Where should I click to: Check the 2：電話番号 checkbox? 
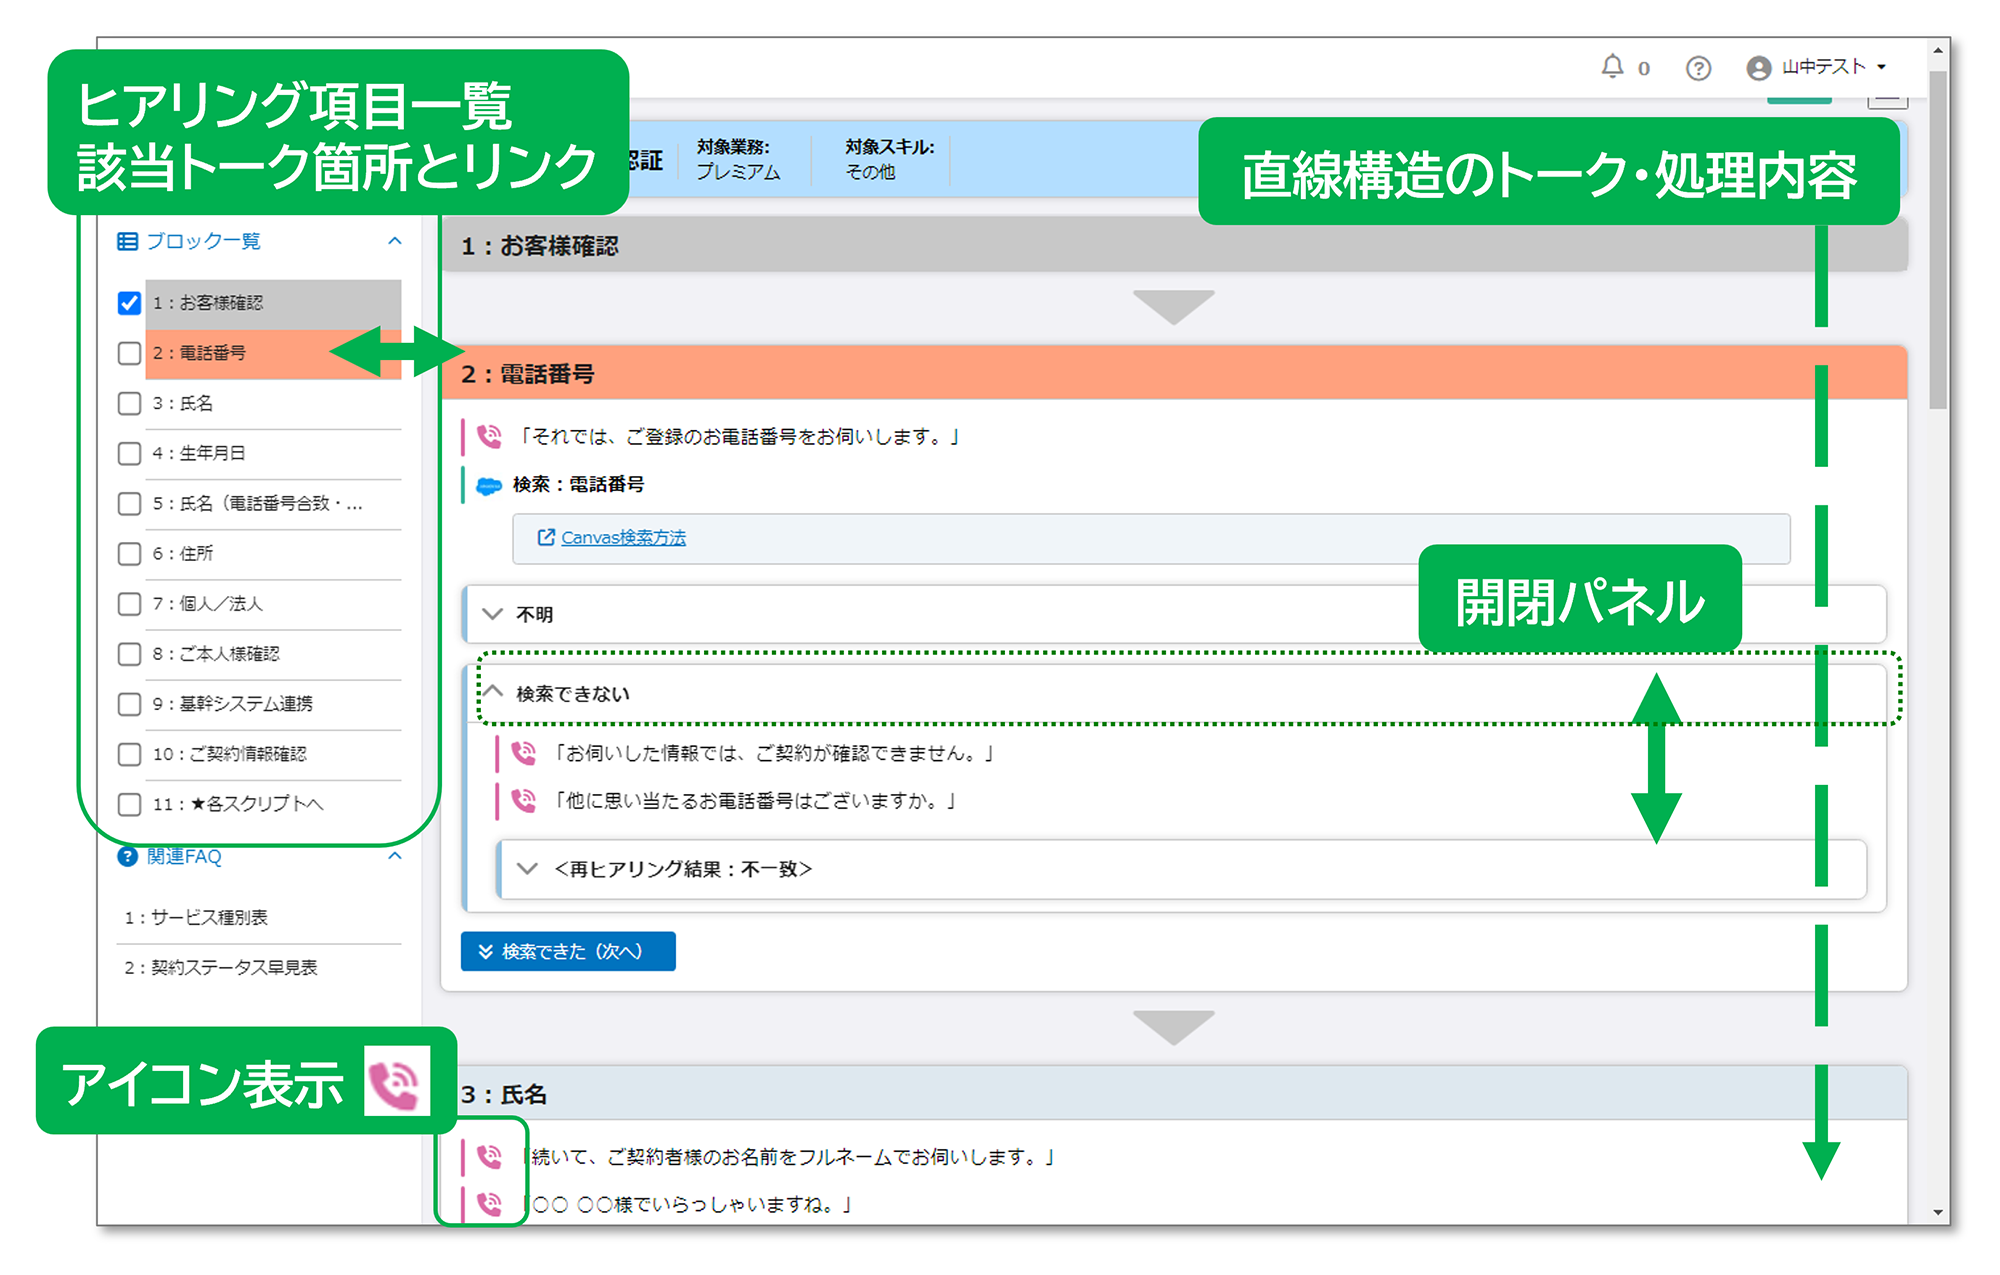129,353
